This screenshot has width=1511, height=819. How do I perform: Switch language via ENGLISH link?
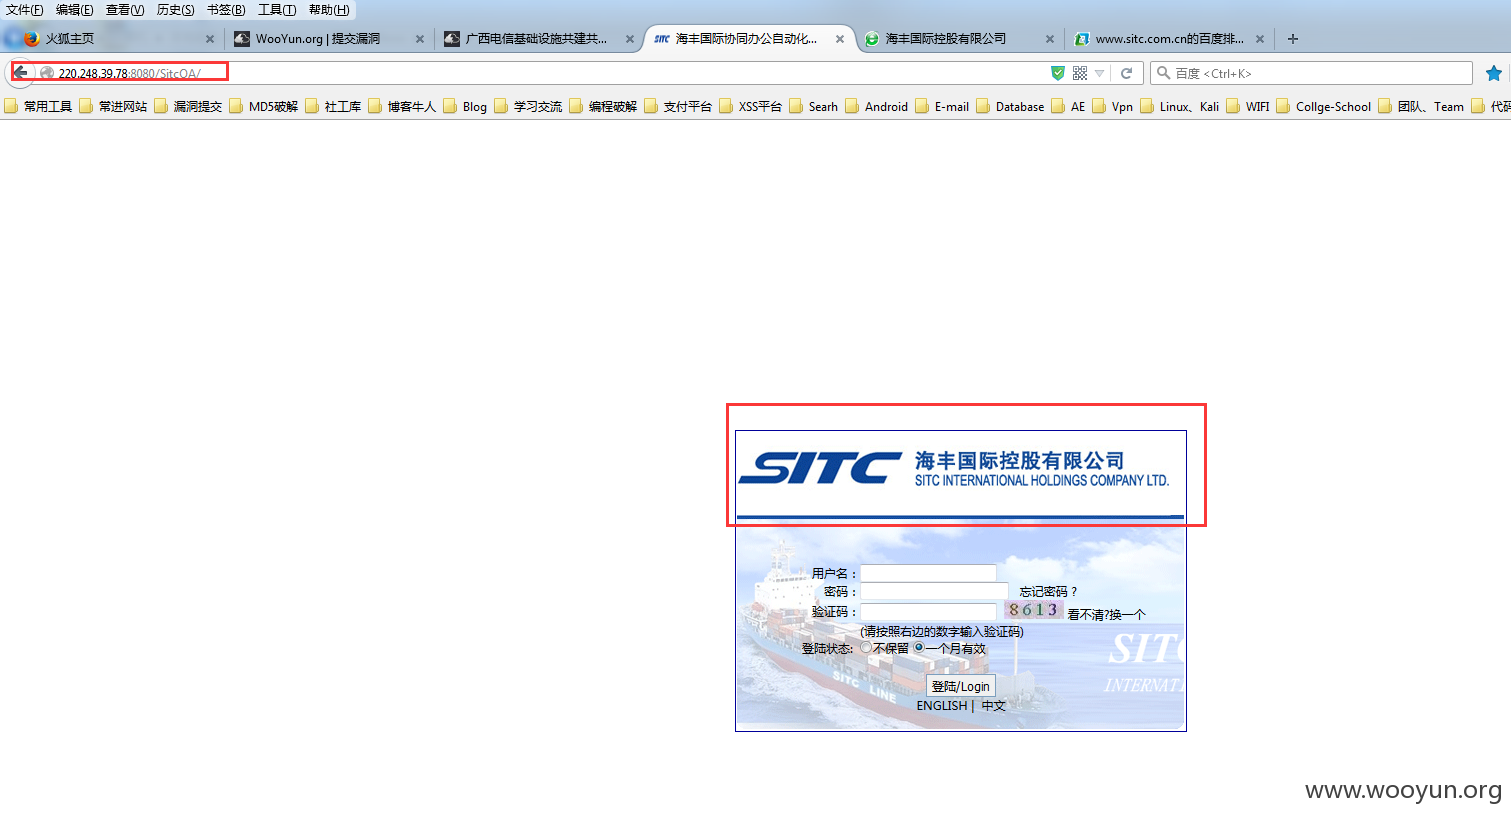pyautogui.click(x=942, y=706)
